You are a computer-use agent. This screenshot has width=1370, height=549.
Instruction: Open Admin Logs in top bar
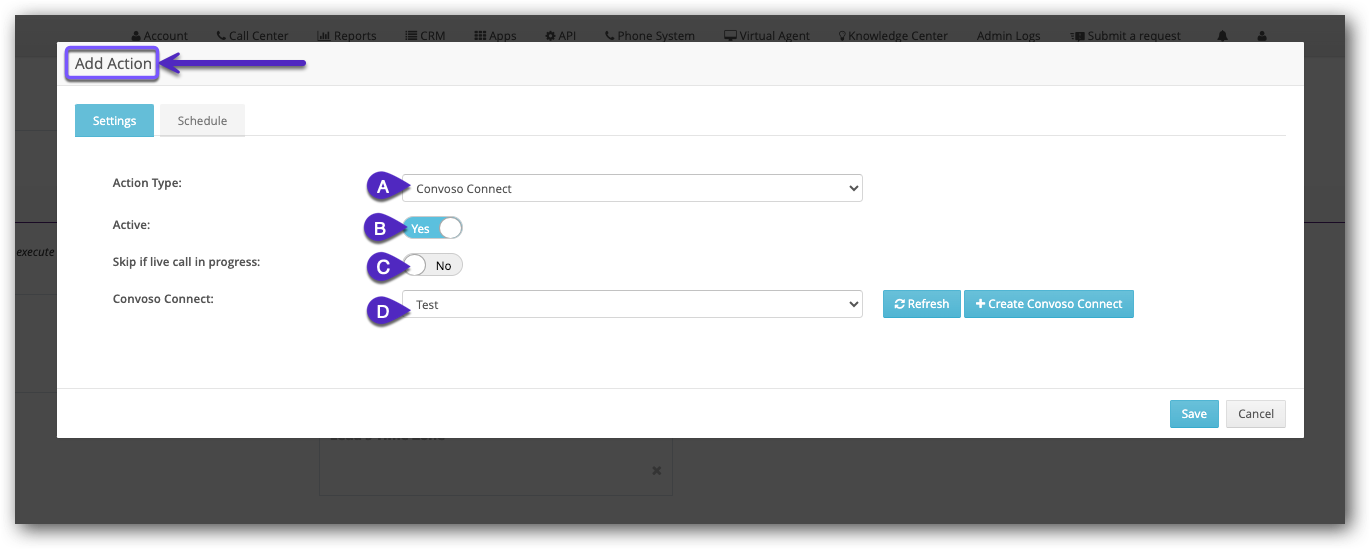(1008, 36)
